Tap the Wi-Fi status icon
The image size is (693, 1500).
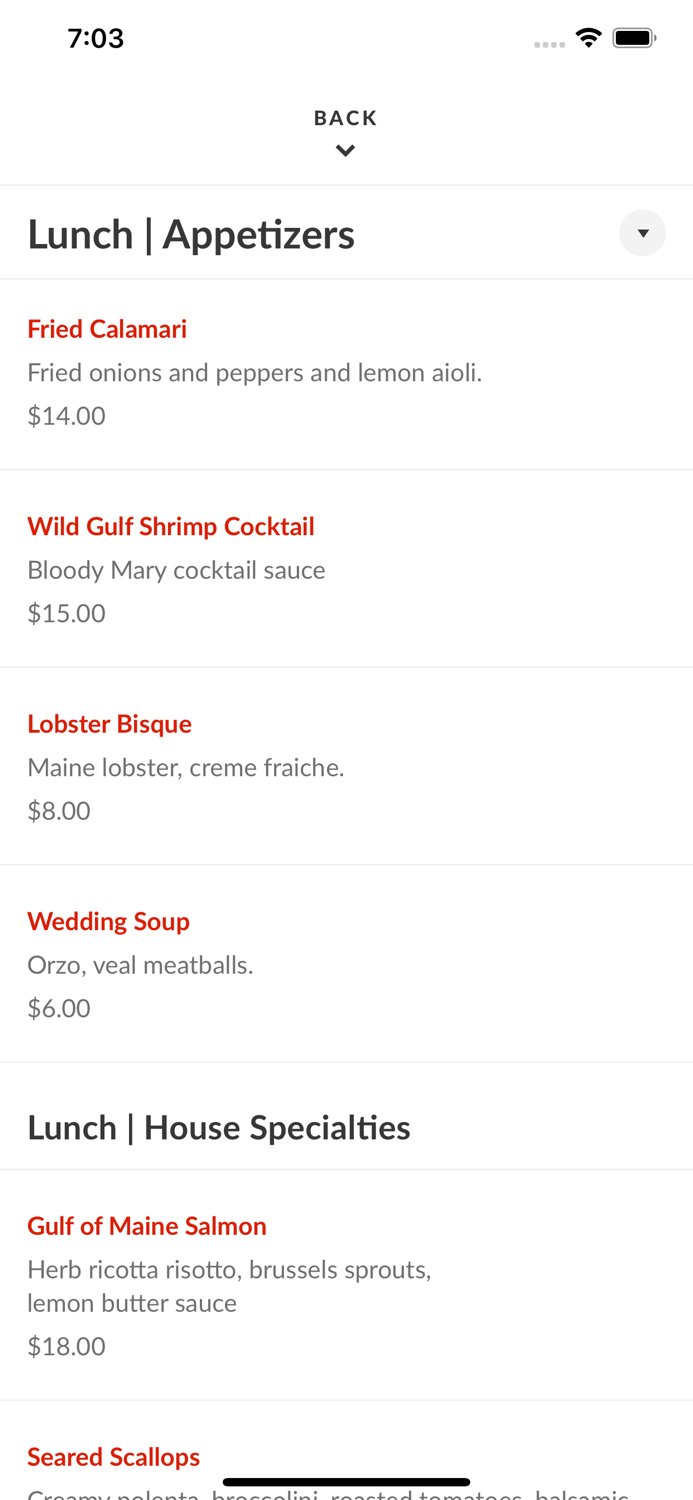coord(588,38)
